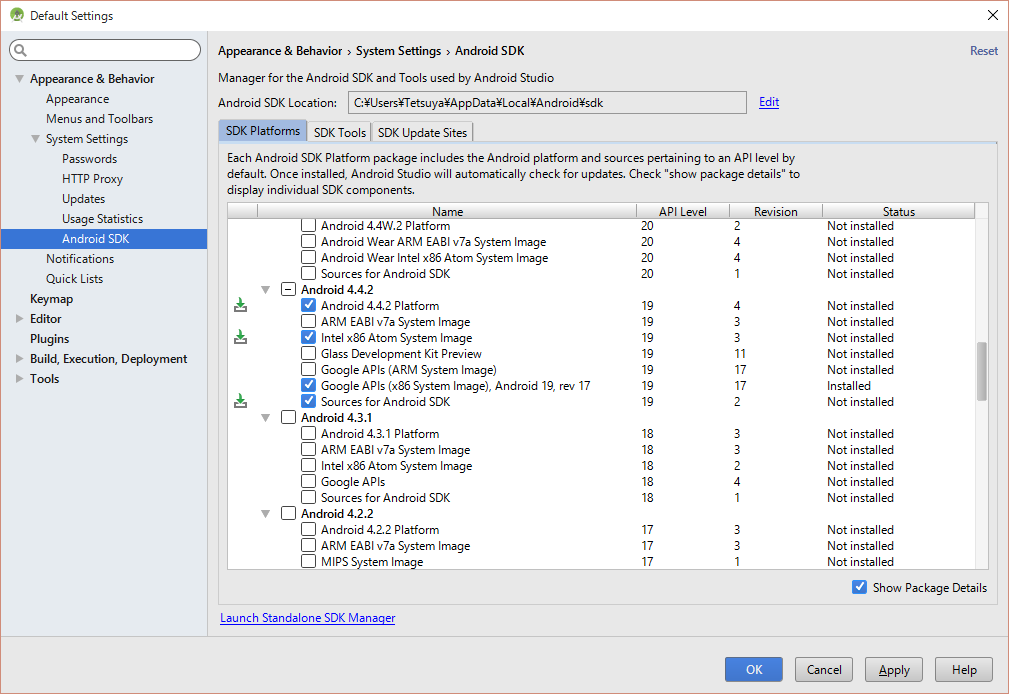This screenshot has width=1009, height=694.
Task: Collapse the Android 4.2.2 package group
Action: pos(265,514)
